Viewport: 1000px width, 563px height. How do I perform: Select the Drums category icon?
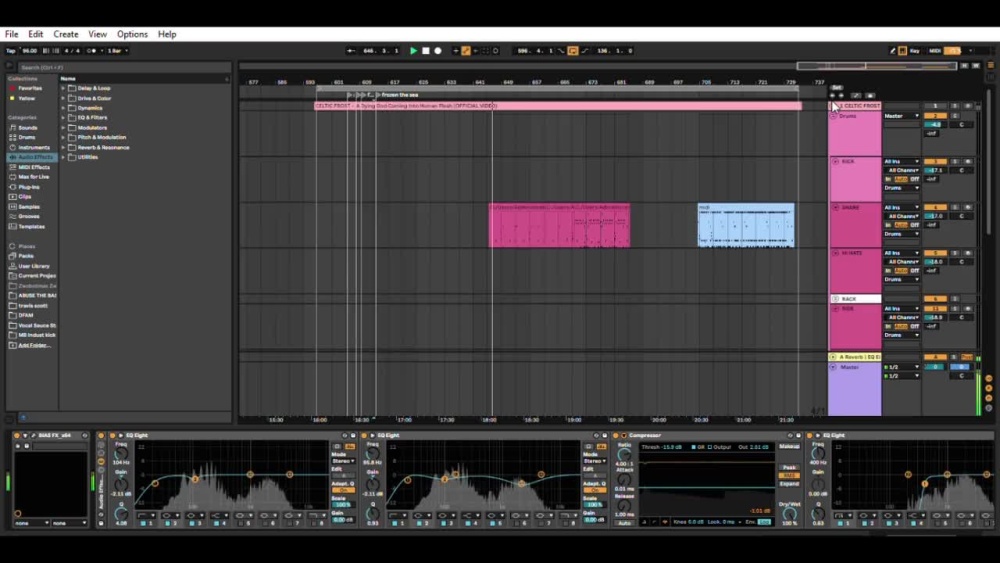(13, 138)
